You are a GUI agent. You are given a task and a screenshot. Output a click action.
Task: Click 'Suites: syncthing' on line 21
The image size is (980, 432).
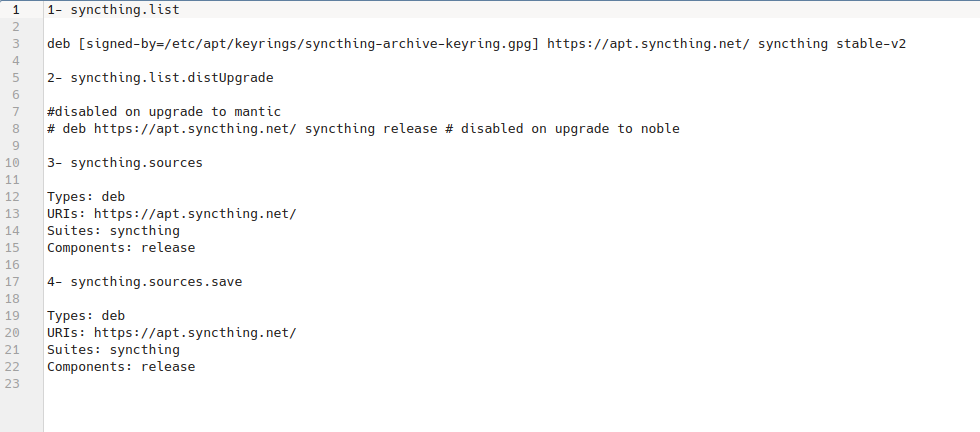click(113, 350)
